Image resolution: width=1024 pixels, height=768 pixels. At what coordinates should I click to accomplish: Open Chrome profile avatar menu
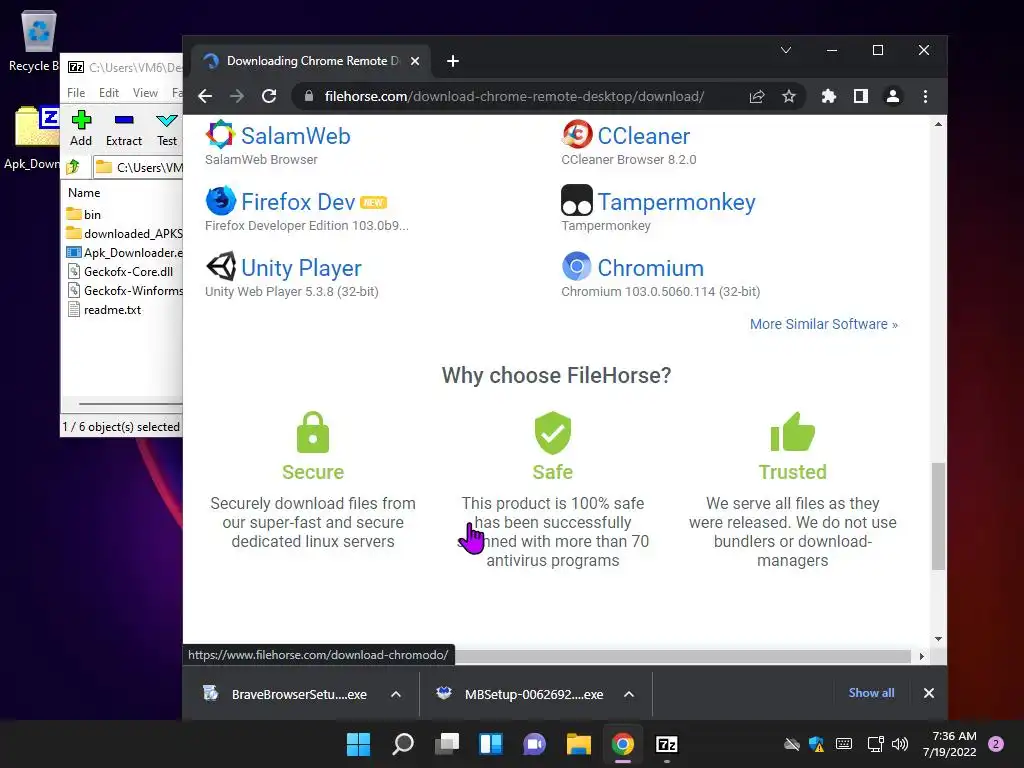tap(893, 97)
